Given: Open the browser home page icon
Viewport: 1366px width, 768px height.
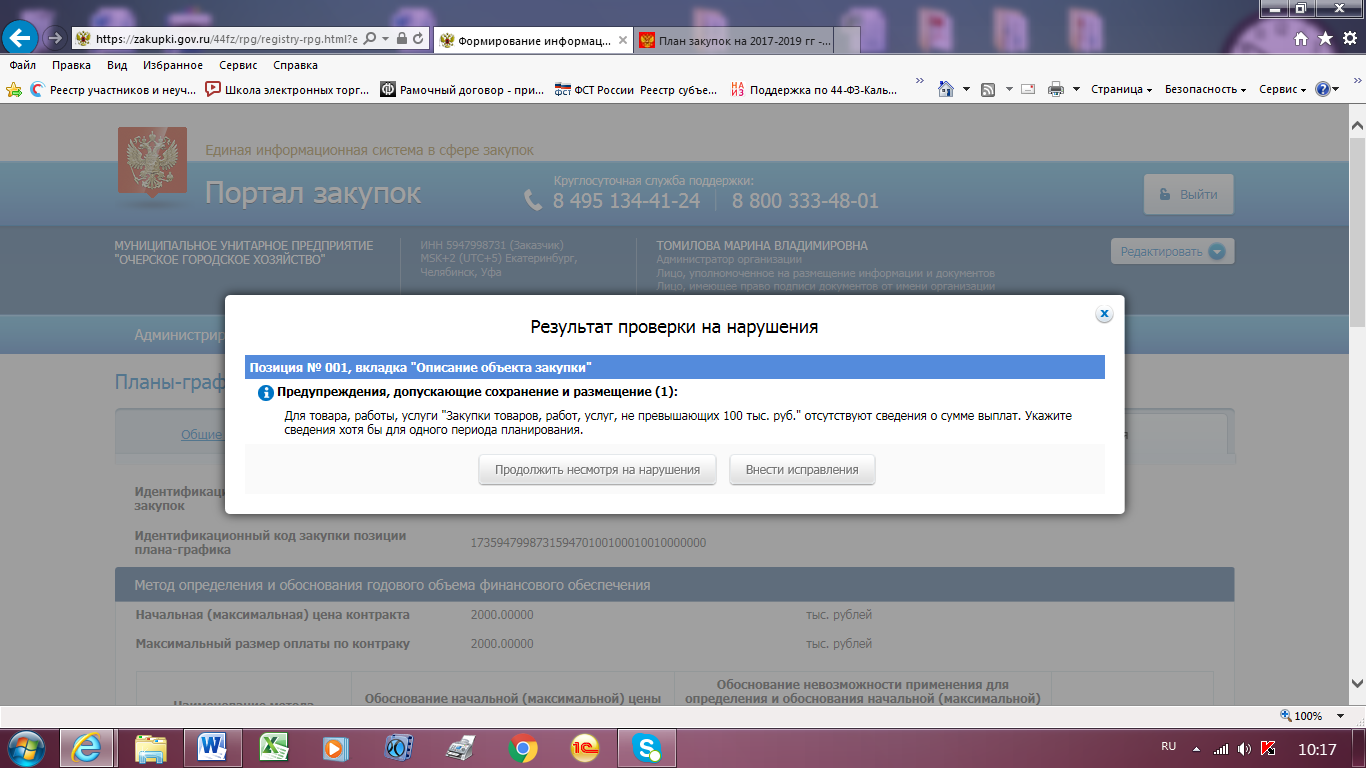Looking at the screenshot, I should pos(1301,38).
